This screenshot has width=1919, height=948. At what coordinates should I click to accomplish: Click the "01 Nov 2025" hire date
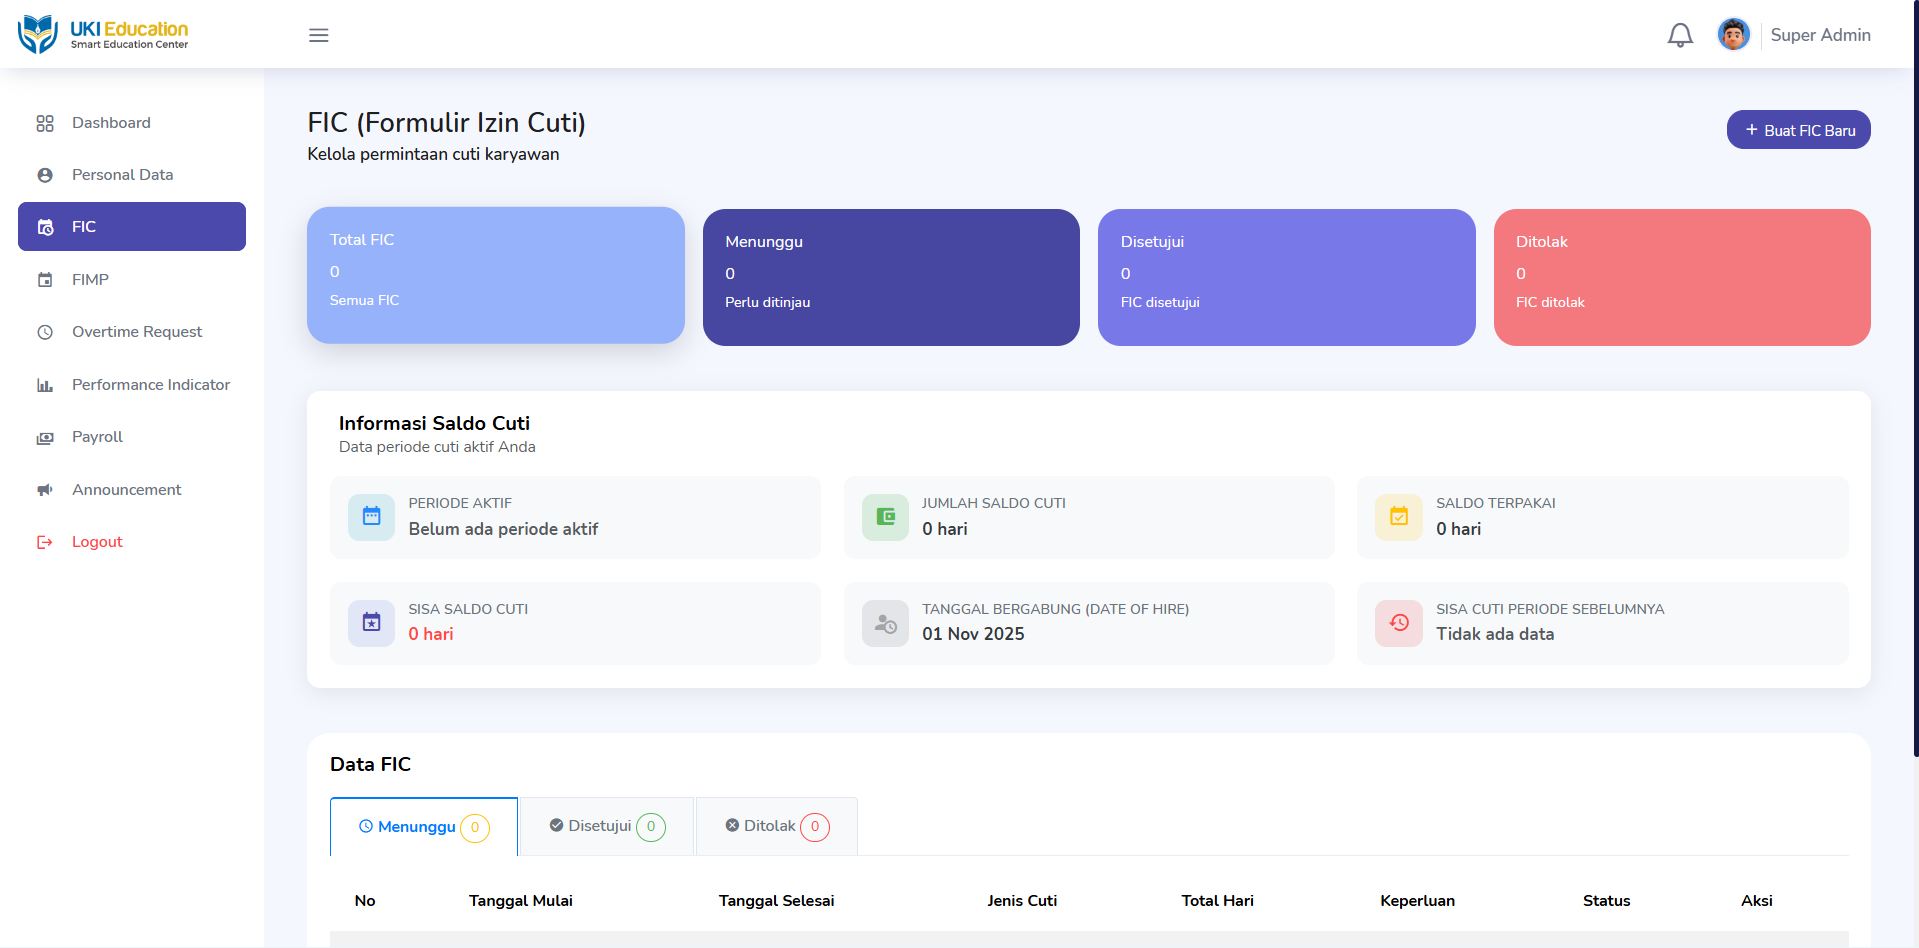pyautogui.click(x=973, y=634)
